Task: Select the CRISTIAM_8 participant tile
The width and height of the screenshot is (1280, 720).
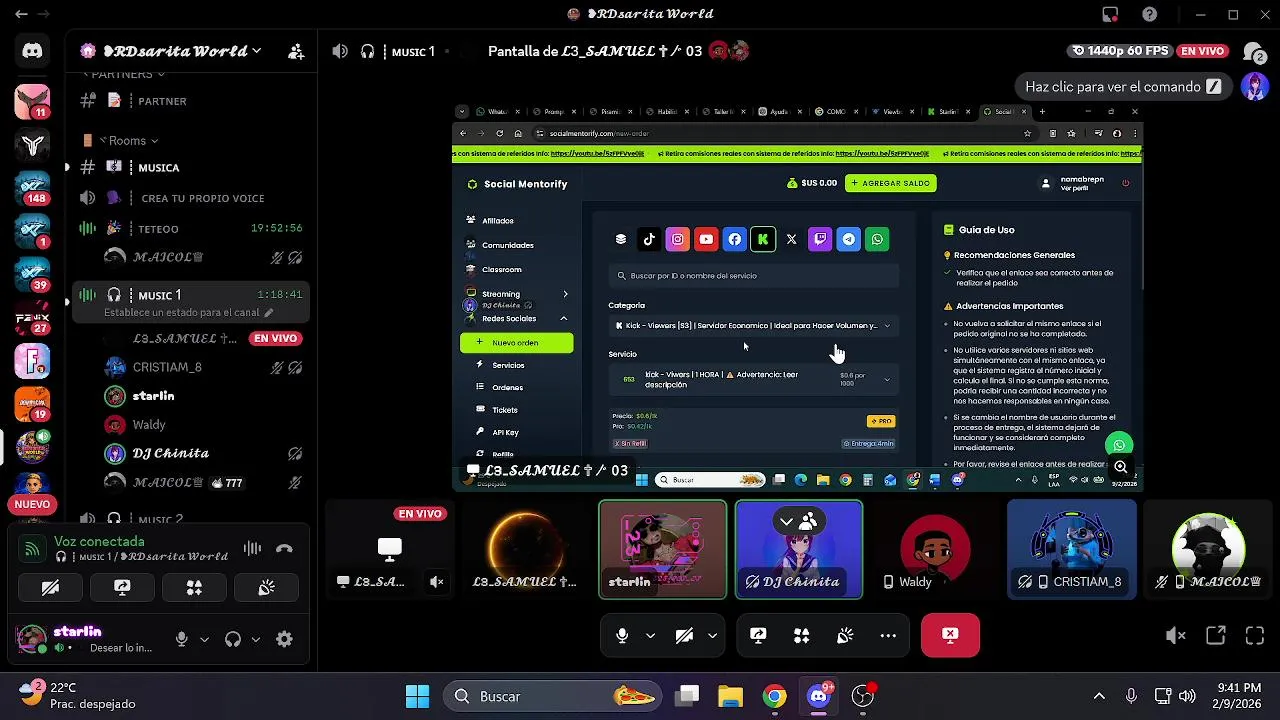Action: coord(1072,549)
